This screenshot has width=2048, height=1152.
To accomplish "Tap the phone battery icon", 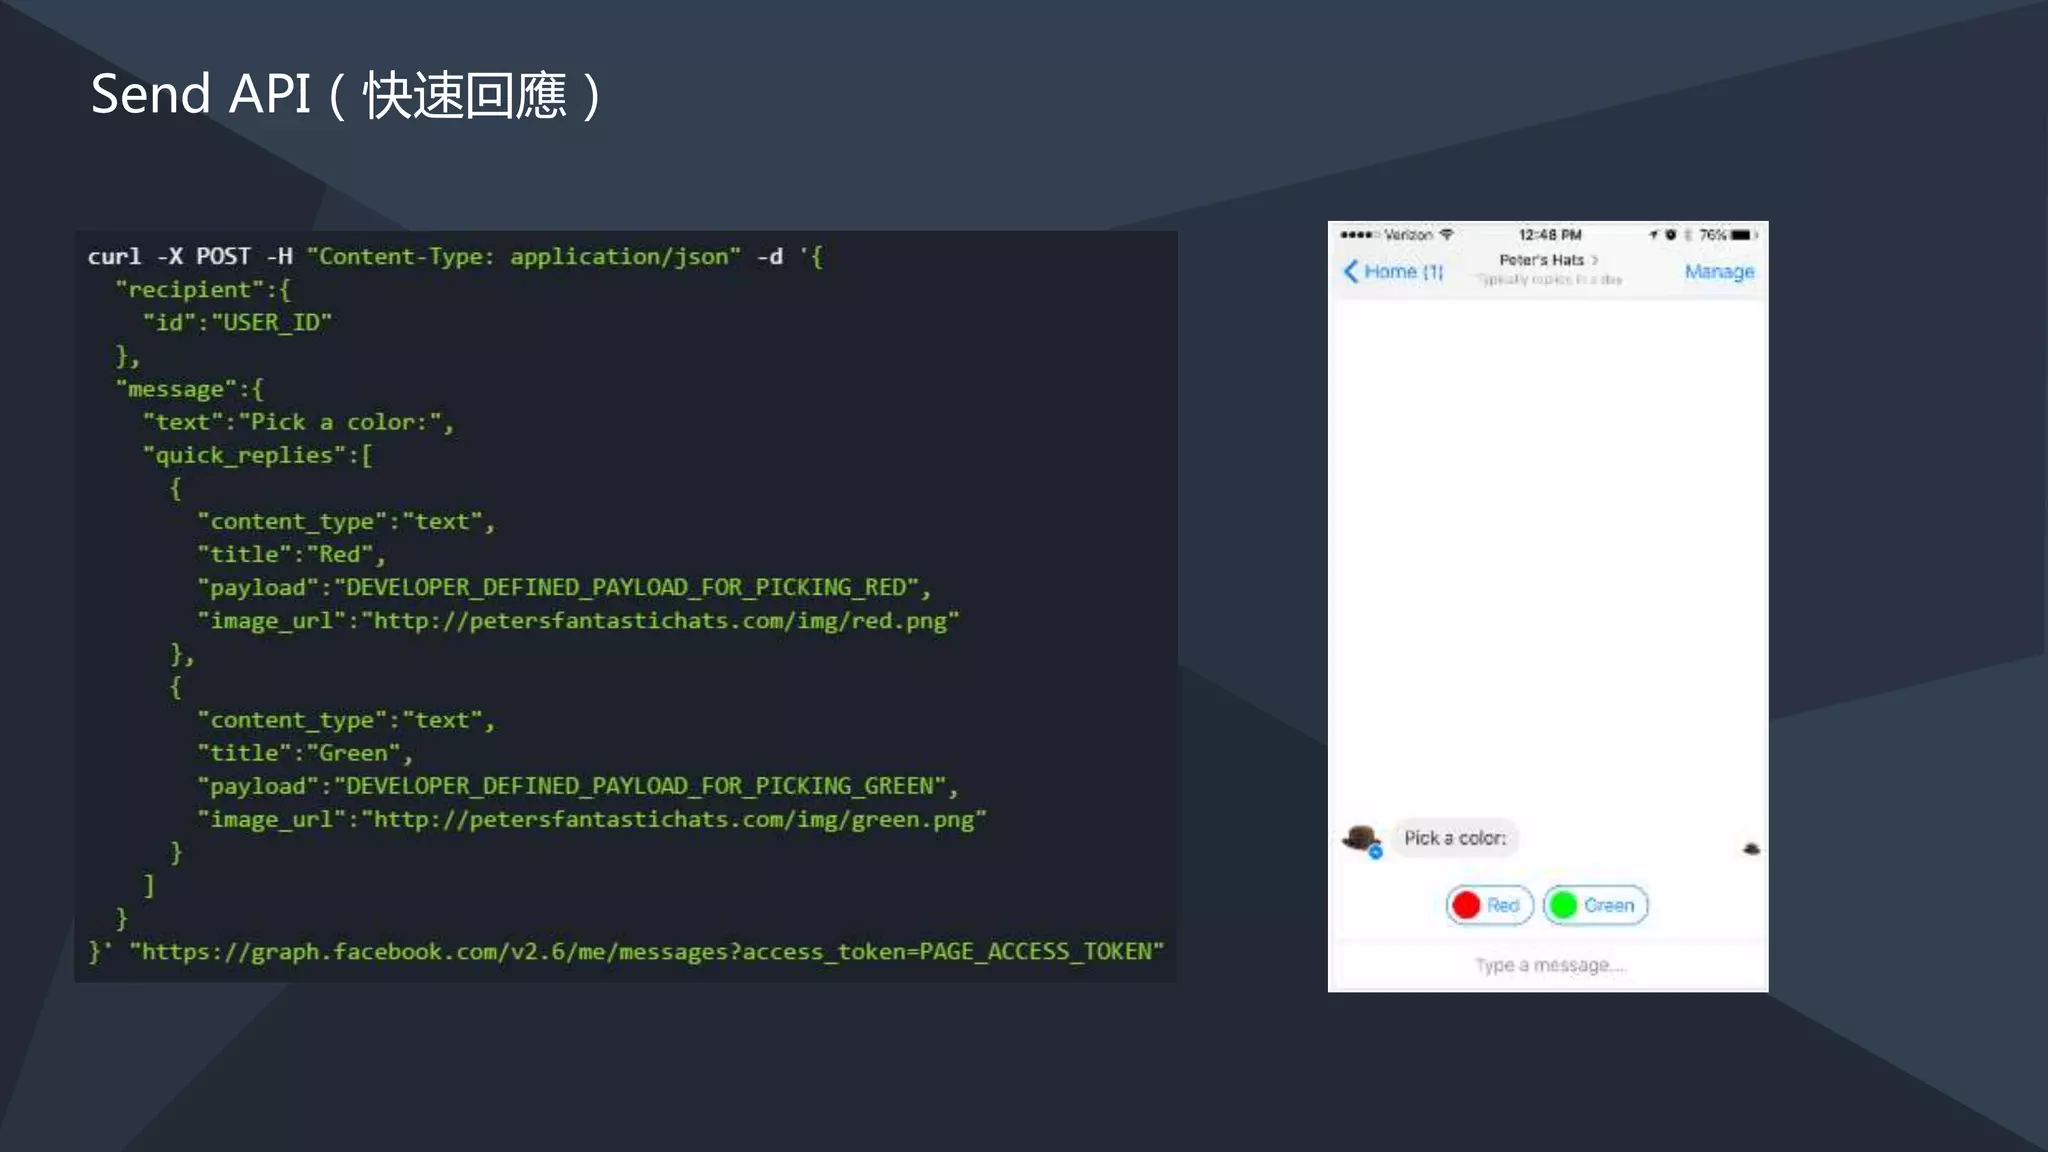I will tap(1743, 235).
